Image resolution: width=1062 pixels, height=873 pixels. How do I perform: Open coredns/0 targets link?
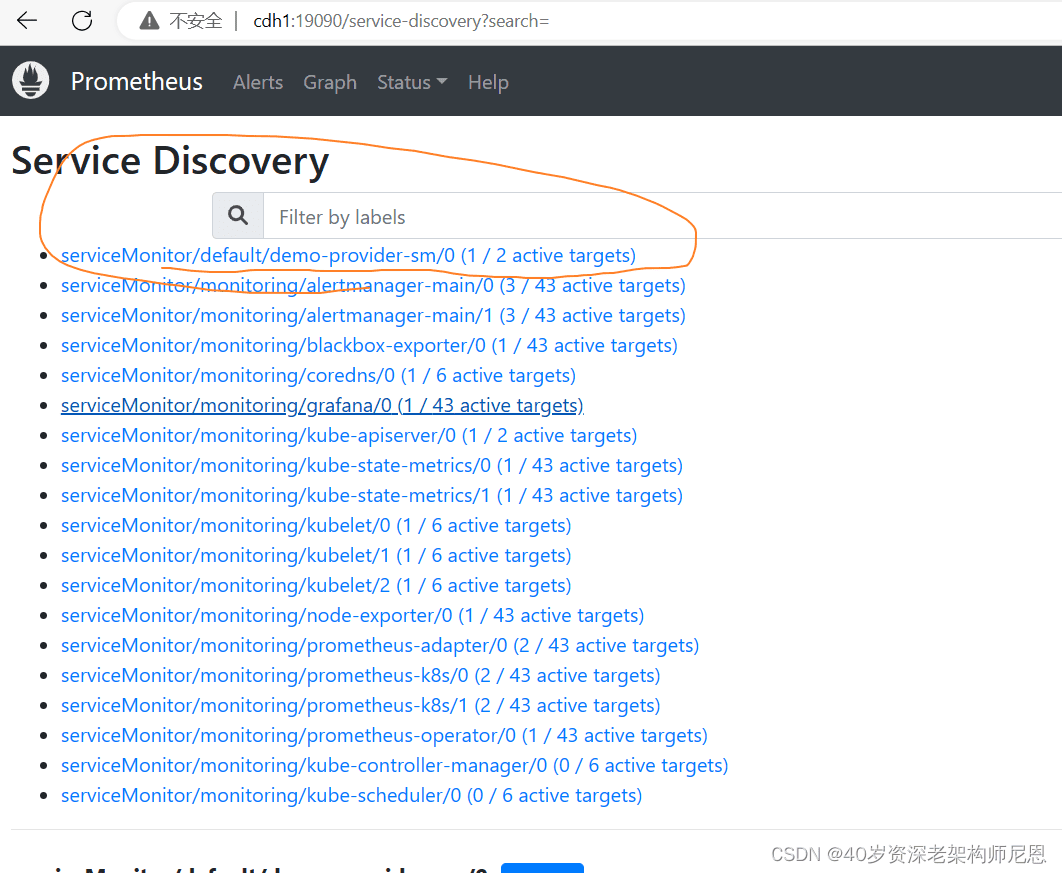point(318,376)
